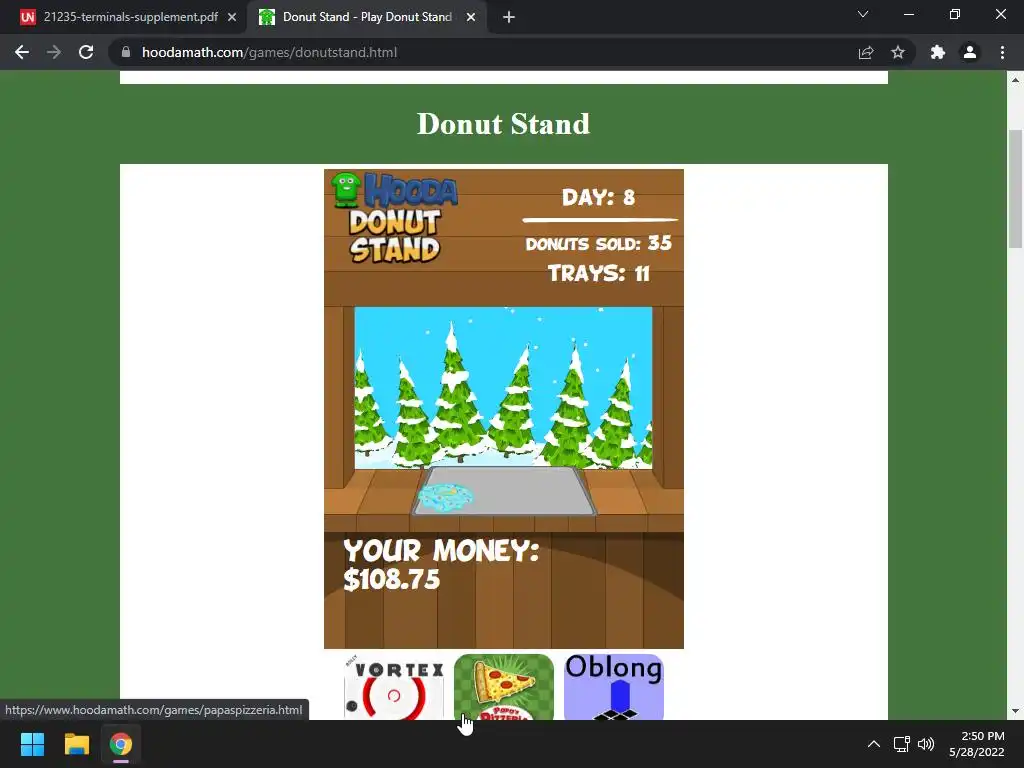Select the Donut Stand tab
The height and width of the screenshot is (768, 1024).
click(367, 17)
